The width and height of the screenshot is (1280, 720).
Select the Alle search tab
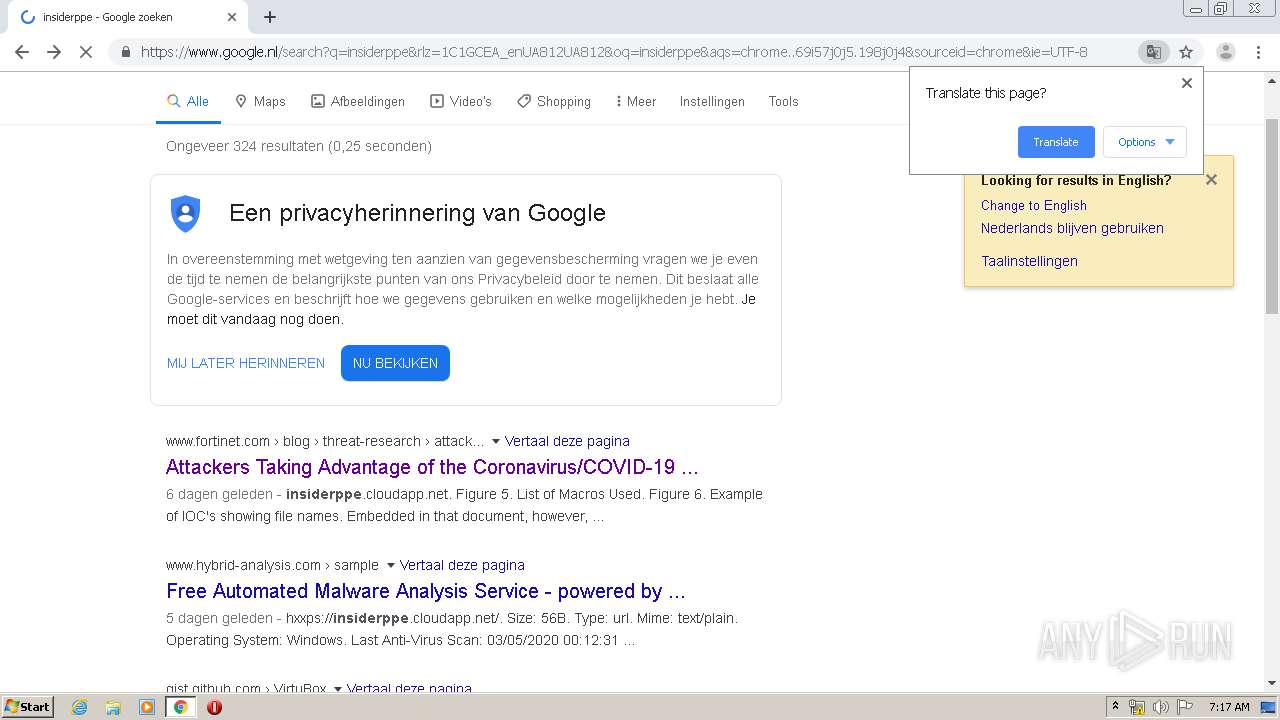click(188, 101)
